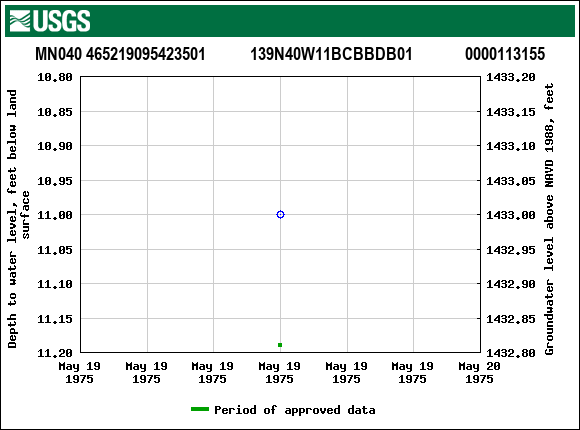Click right axis label '1432.80'
580x430 pixels.
511,353
